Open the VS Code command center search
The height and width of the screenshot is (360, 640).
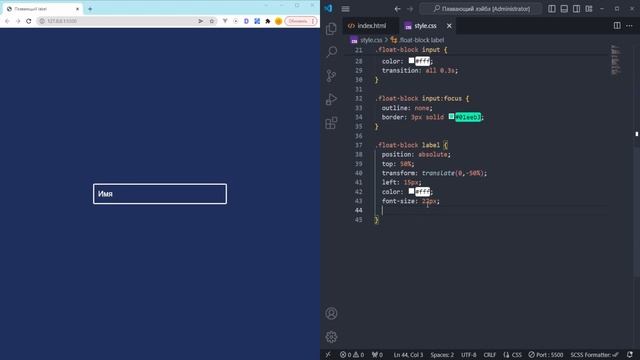(481, 9)
